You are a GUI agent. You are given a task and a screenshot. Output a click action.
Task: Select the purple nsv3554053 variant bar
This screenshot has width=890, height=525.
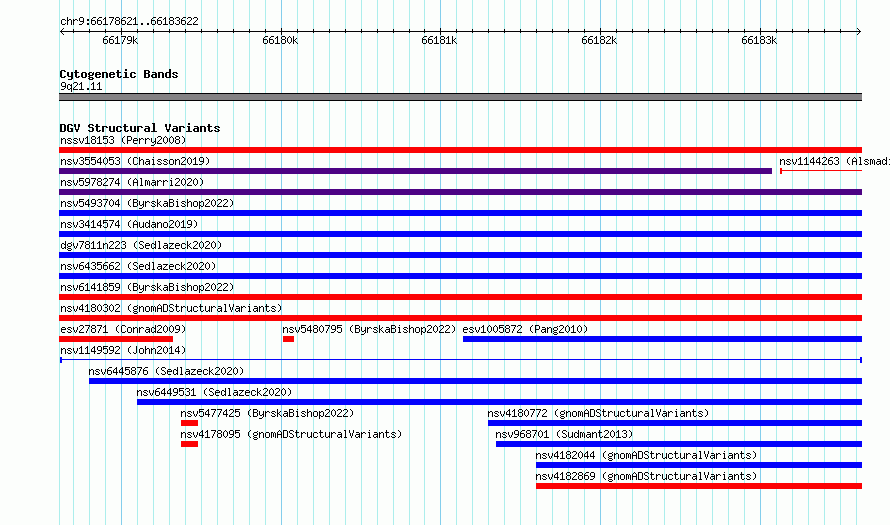[x=415, y=171]
